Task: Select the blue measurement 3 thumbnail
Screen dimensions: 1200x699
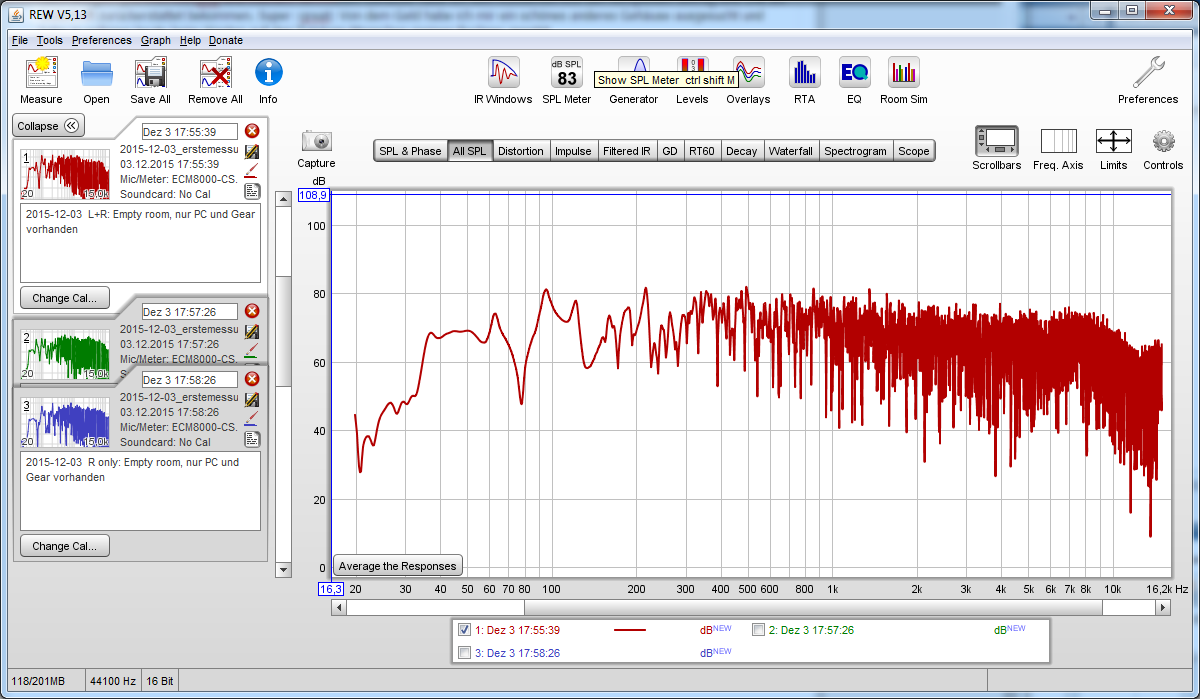Action: (65, 422)
